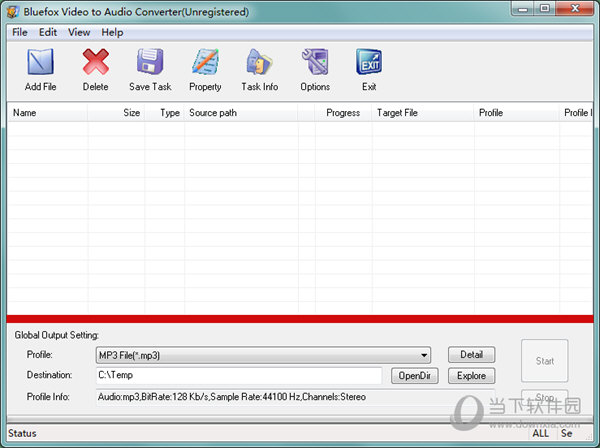The height and width of the screenshot is (448, 600).
Task: Close the Bluefox converter window
Action: point(575,9)
